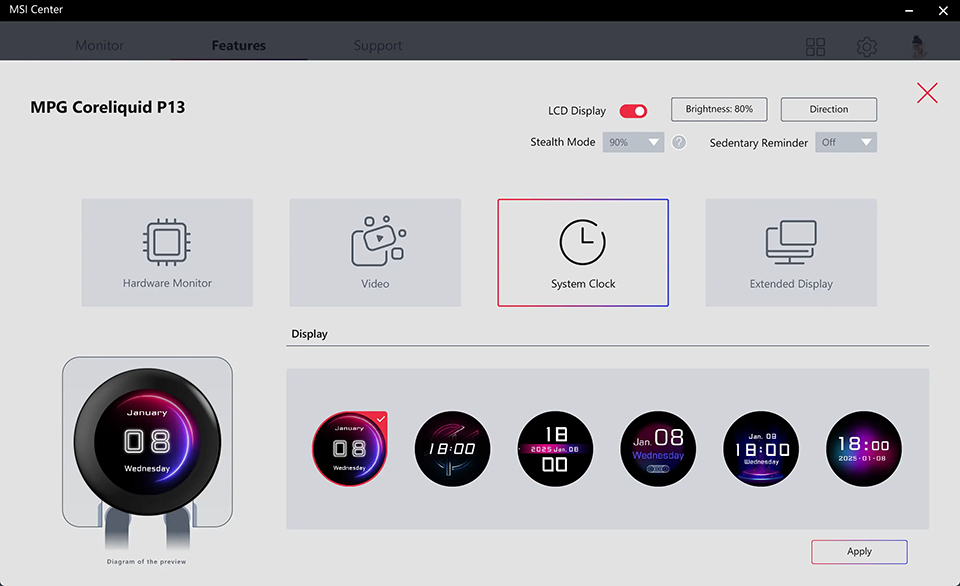Select the Video display mode tile
The height and width of the screenshot is (586, 960).
pos(375,252)
